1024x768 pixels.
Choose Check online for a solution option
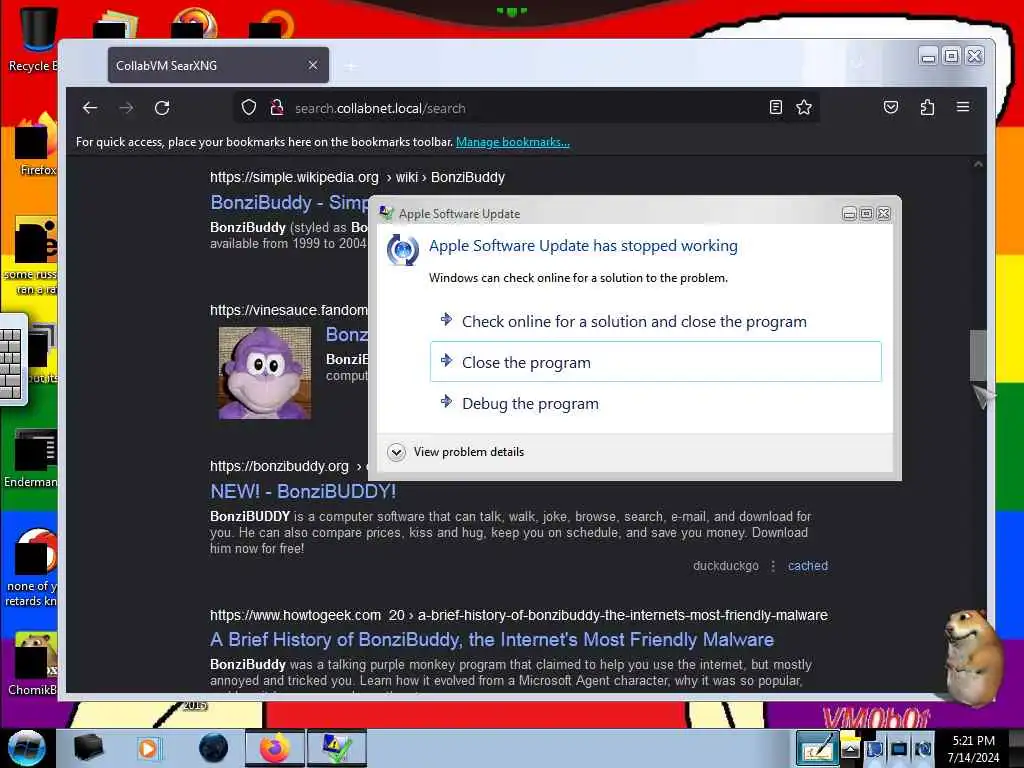(656, 321)
